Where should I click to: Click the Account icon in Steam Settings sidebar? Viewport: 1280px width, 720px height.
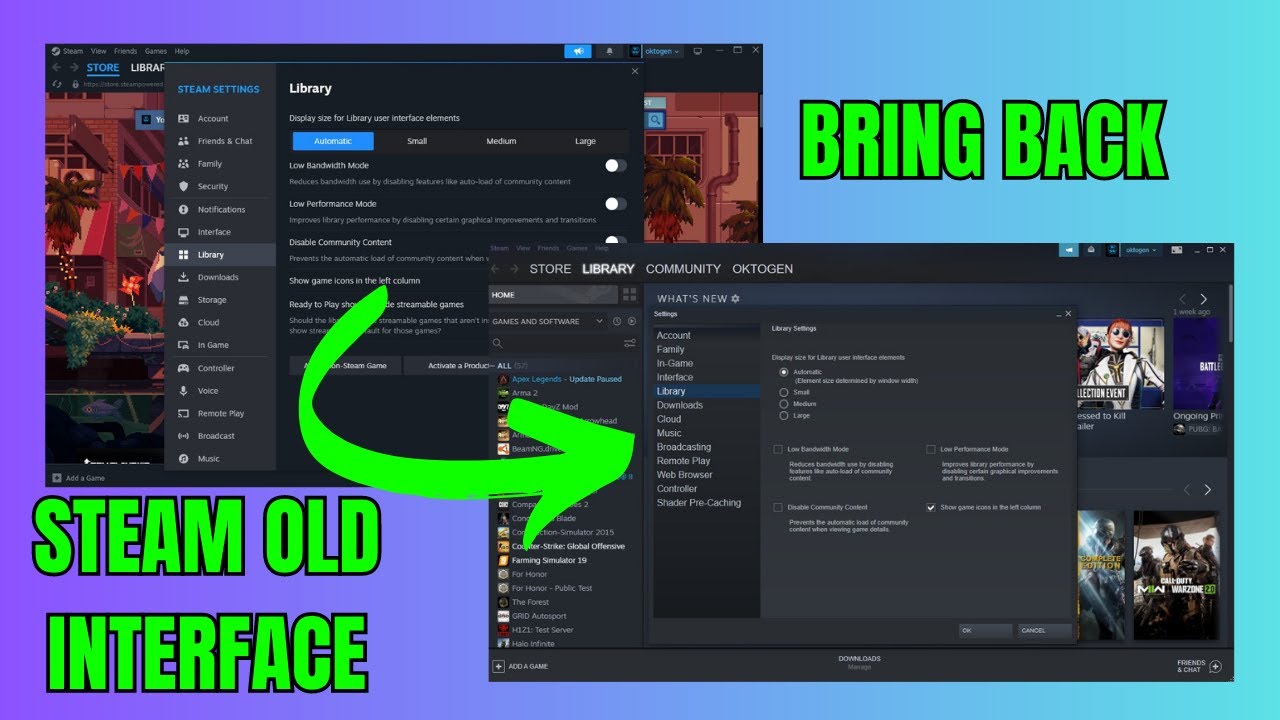[x=184, y=119]
